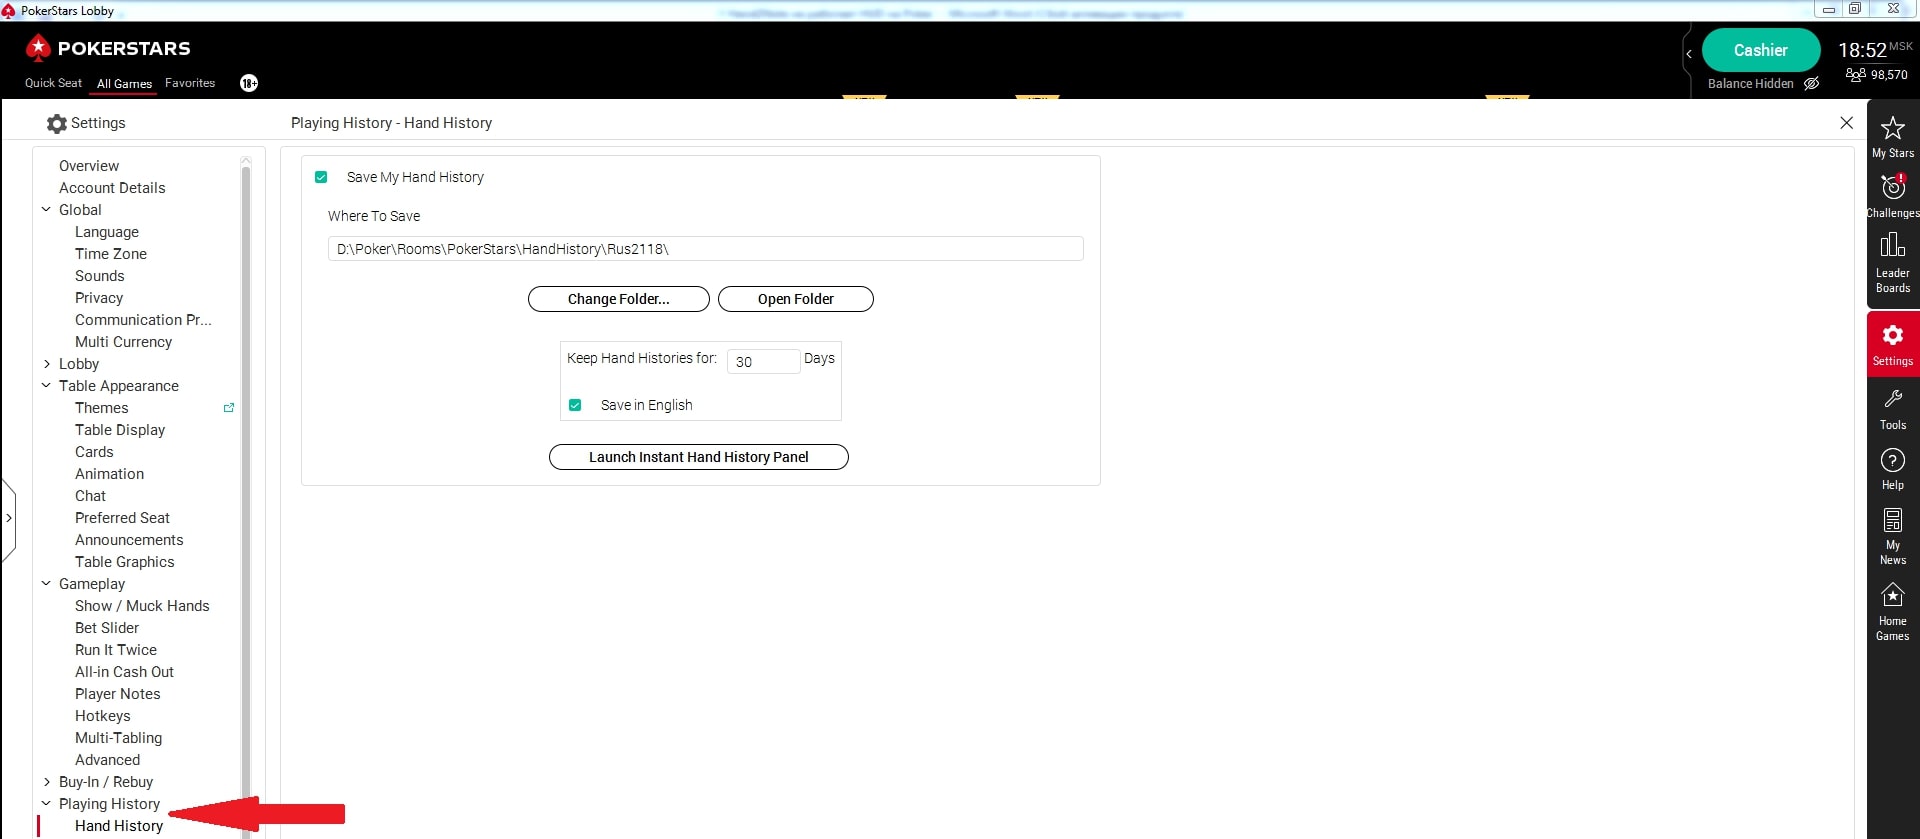Collapse the Global tree section
The height and width of the screenshot is (839, 1920).
point(46,210)
